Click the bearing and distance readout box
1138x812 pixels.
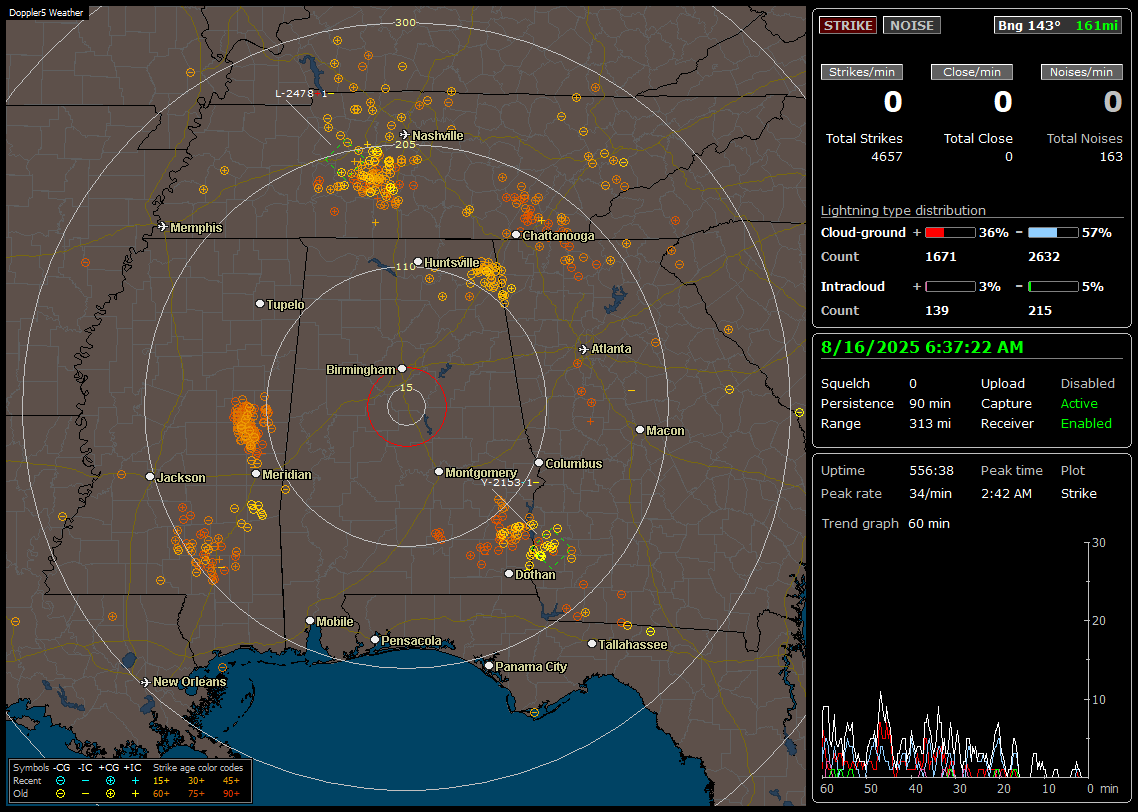(x=1058, y=25)
